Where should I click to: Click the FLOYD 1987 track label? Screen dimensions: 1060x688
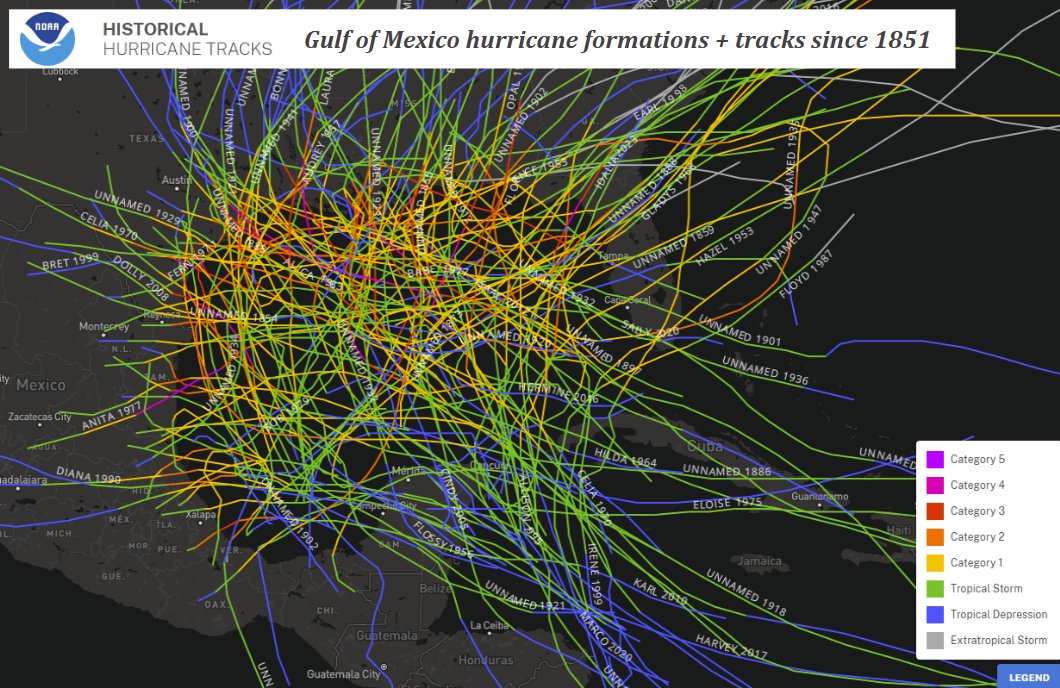[806, 274]
